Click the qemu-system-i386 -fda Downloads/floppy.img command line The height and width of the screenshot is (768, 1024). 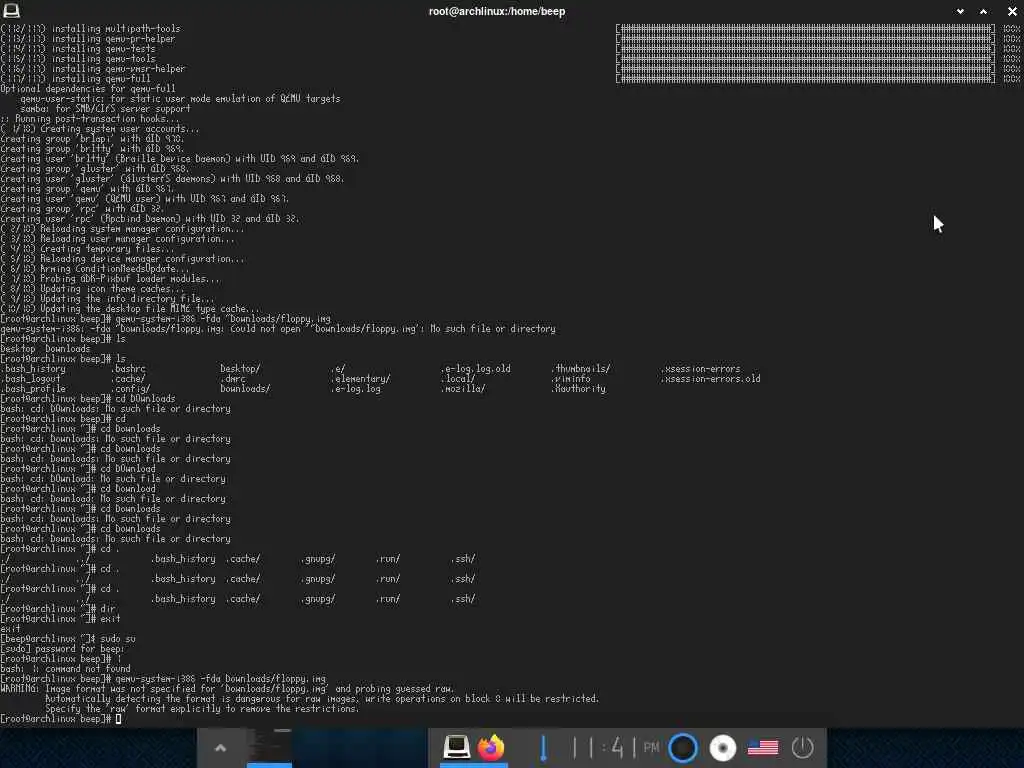point(163,679)
